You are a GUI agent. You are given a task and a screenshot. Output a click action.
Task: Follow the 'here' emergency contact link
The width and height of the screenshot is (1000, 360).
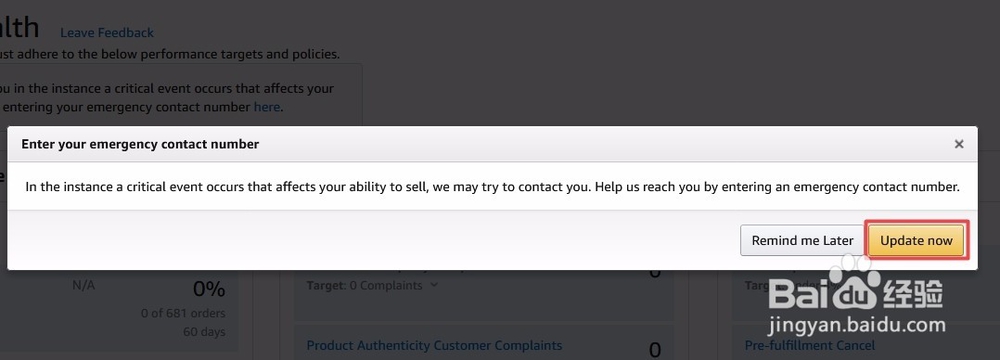point(267,107)
